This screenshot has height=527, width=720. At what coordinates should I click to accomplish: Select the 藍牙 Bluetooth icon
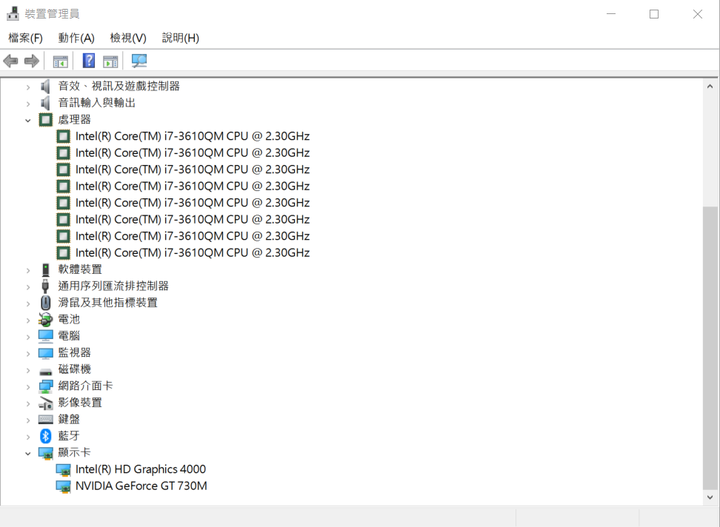pos(45,436)
